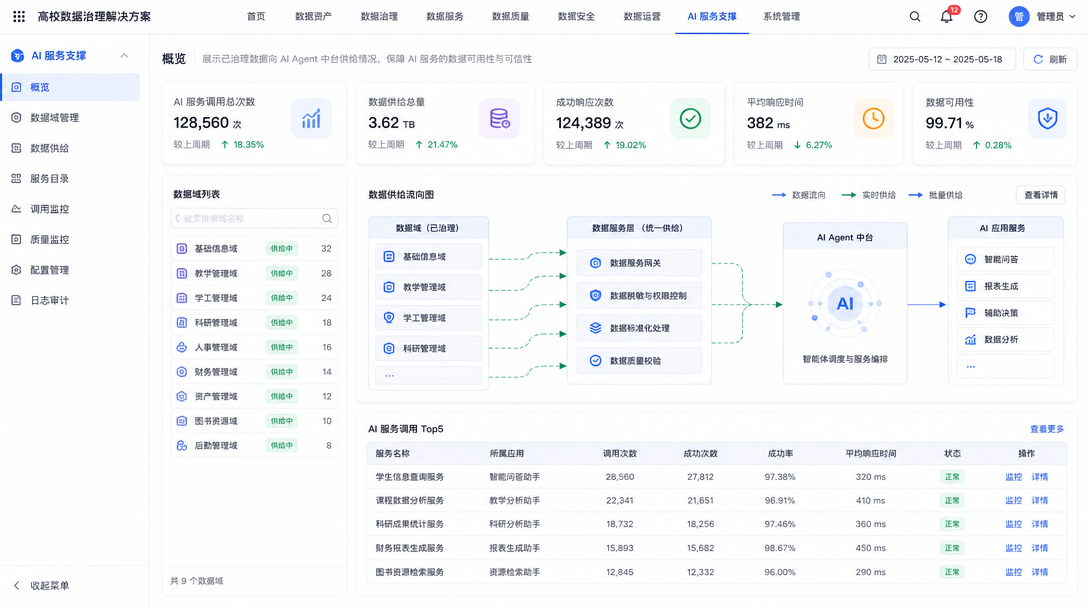Image resolution: width=1088 pixels, height=608 pixels.
Task: Click 详情 link for 课程数据分析服务
Action: pos(1039,500)
